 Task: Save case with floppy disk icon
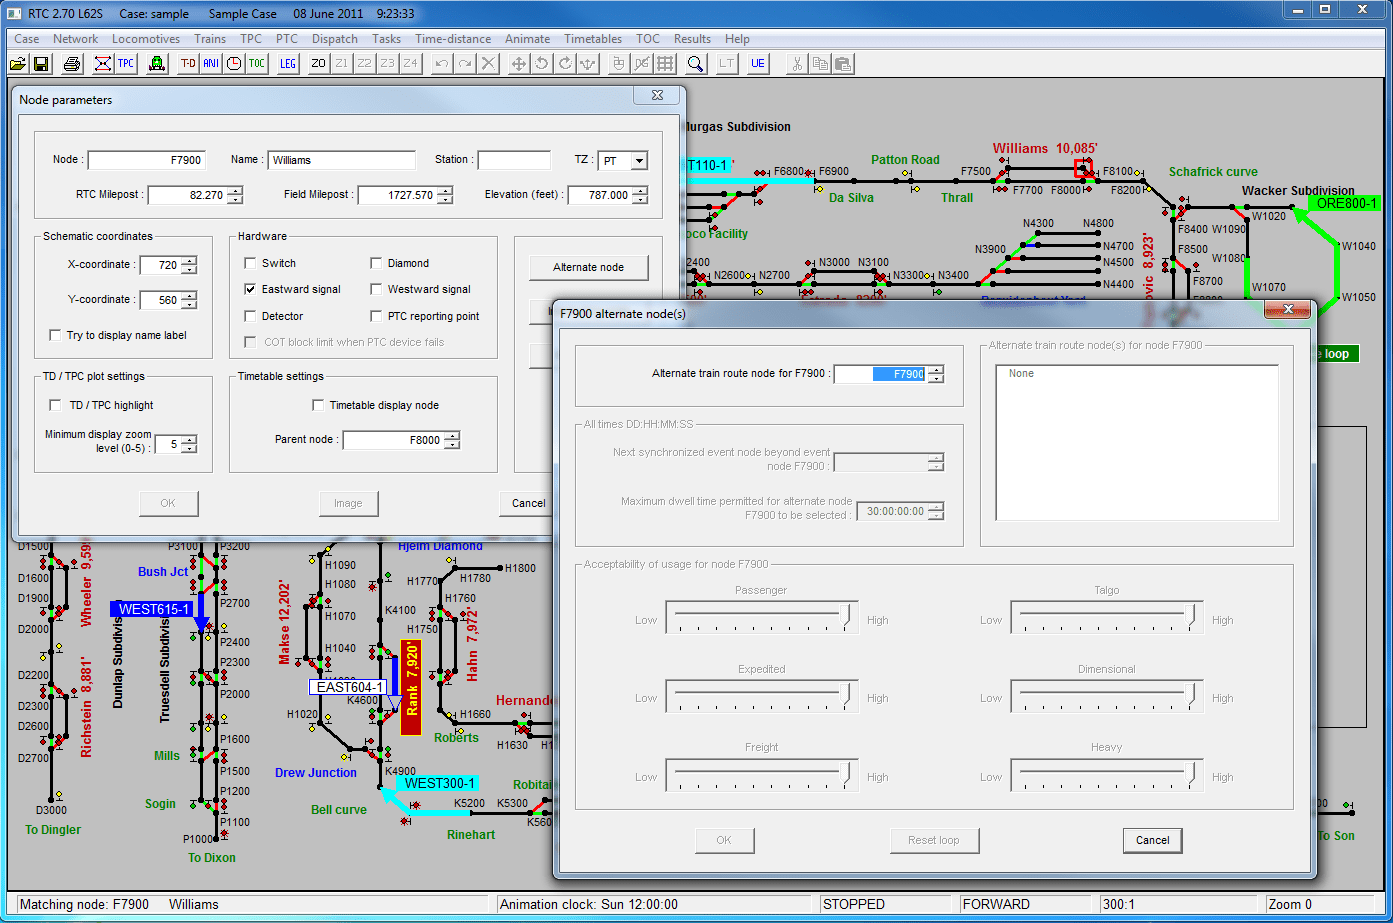41,64
